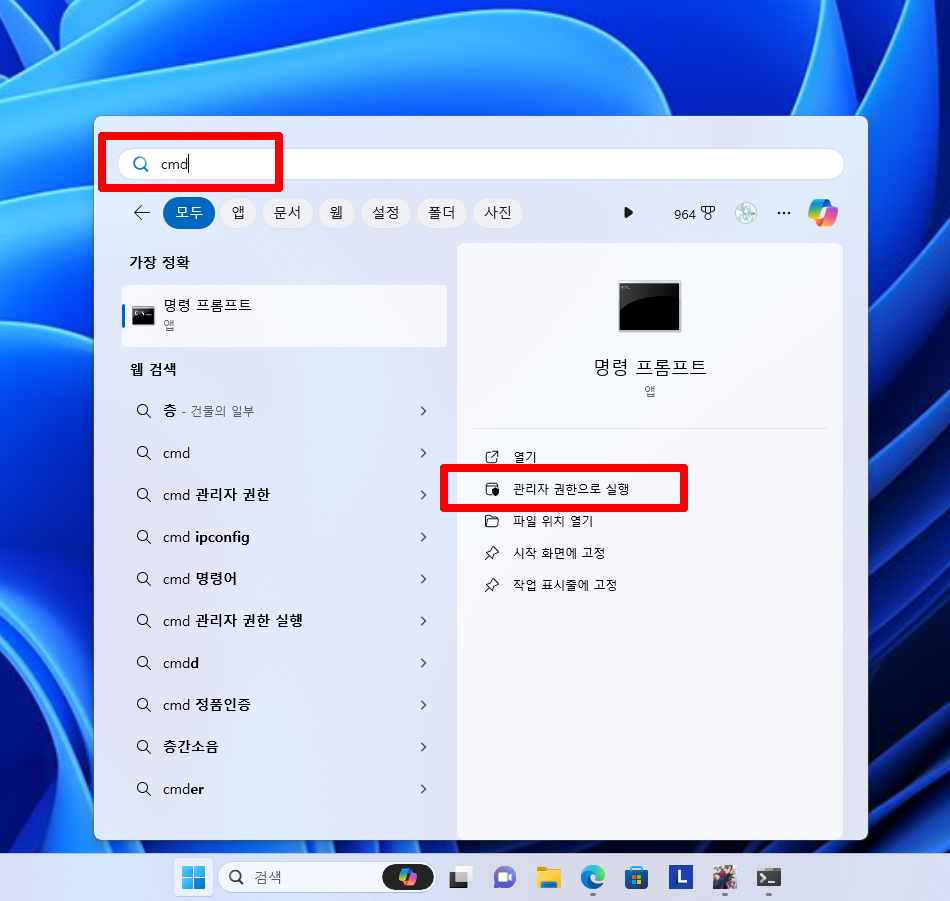Expand the cmdd suggestion chevron
The image size is (950, 901).
coord(424,663)
